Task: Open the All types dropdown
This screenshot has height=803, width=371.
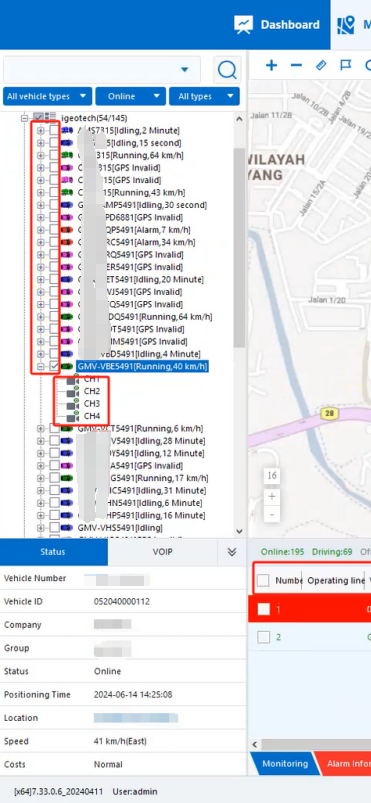Action: point(204,96)
